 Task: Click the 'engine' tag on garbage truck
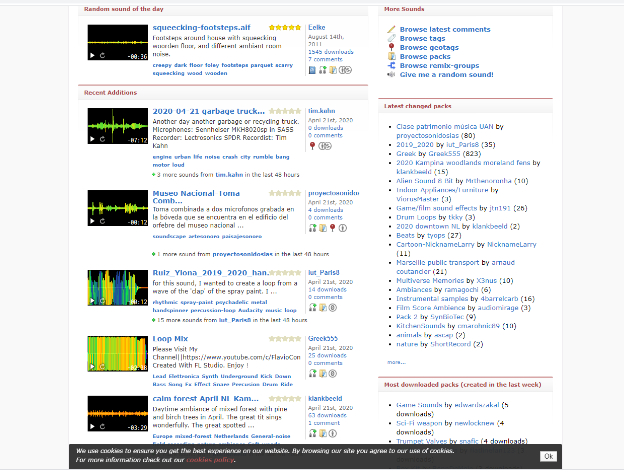(162, 157)
